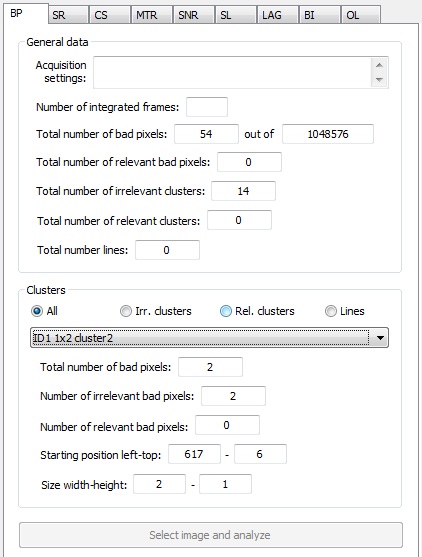Screen dimensions: 422x557
Task: Enable the Lines radio option
Action: click(x=330, y=311)
